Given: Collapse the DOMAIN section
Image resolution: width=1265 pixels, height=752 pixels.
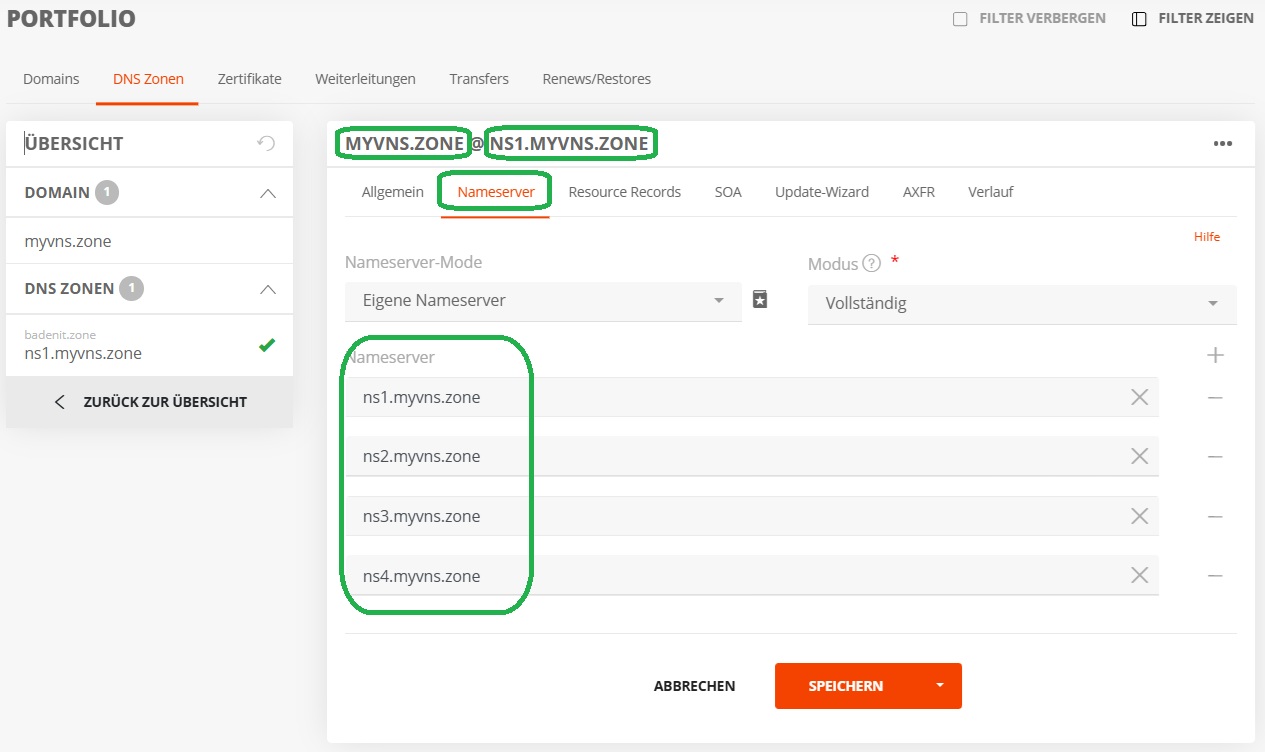Looking at the screenshot, I should click(x=267, y=193).
